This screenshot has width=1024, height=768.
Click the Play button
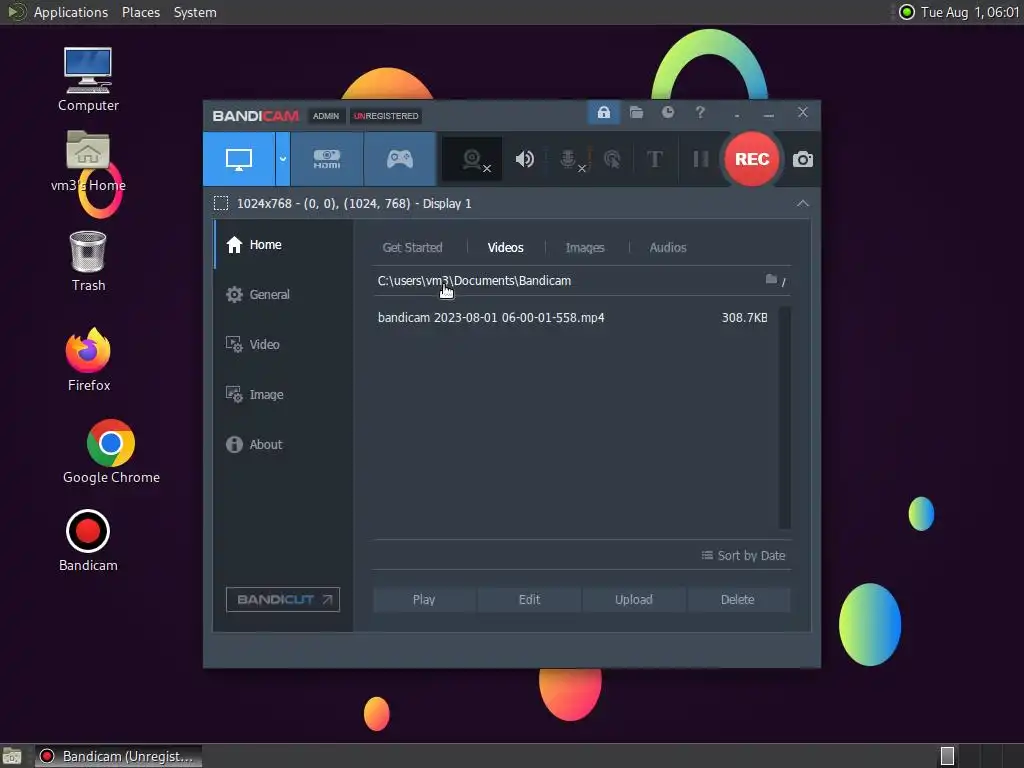(x=424, y=600)
